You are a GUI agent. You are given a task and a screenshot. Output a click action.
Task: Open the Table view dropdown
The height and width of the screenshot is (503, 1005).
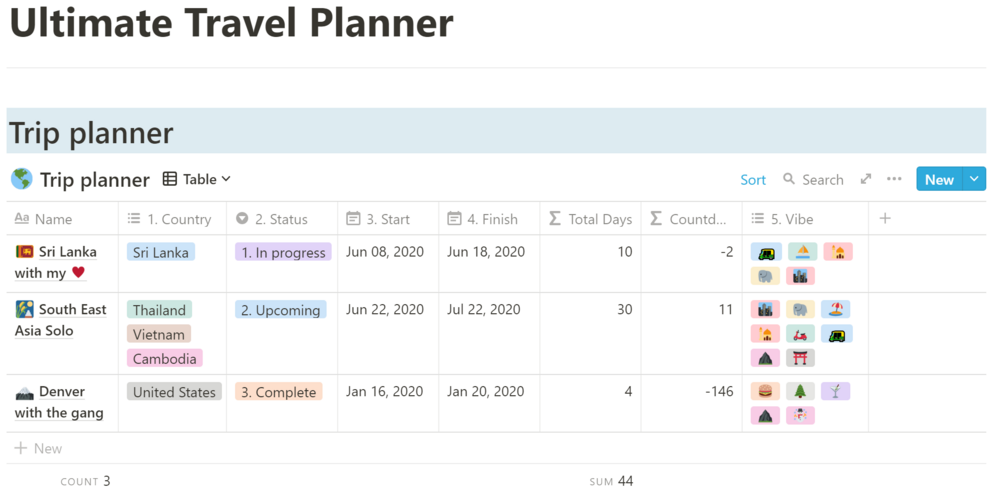pos(197,179)
